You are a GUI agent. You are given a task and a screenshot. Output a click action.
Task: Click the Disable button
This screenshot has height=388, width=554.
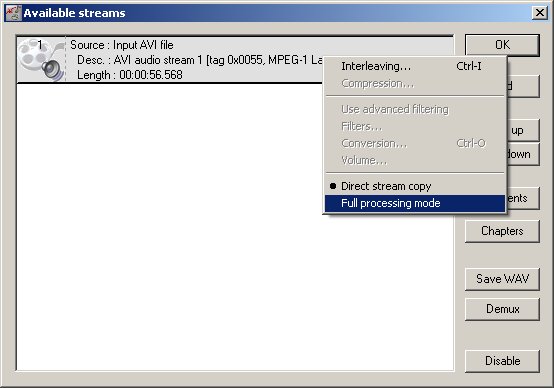(502, 361)
